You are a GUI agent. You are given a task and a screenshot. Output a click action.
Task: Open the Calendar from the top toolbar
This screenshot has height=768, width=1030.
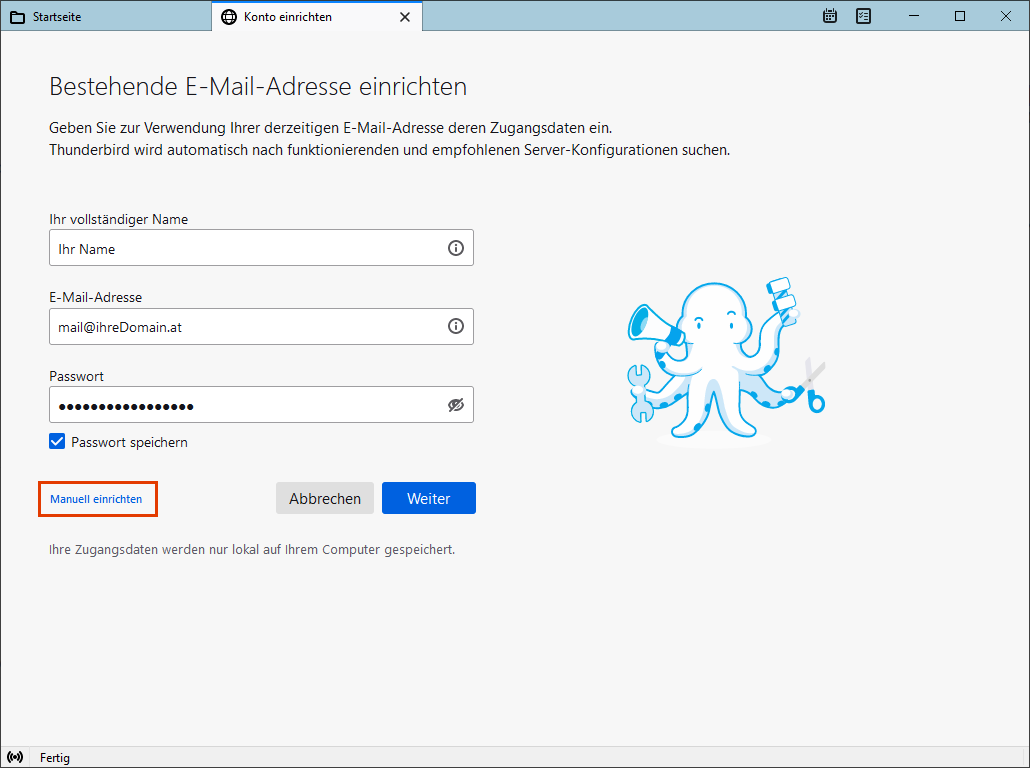tap(830, 16)
